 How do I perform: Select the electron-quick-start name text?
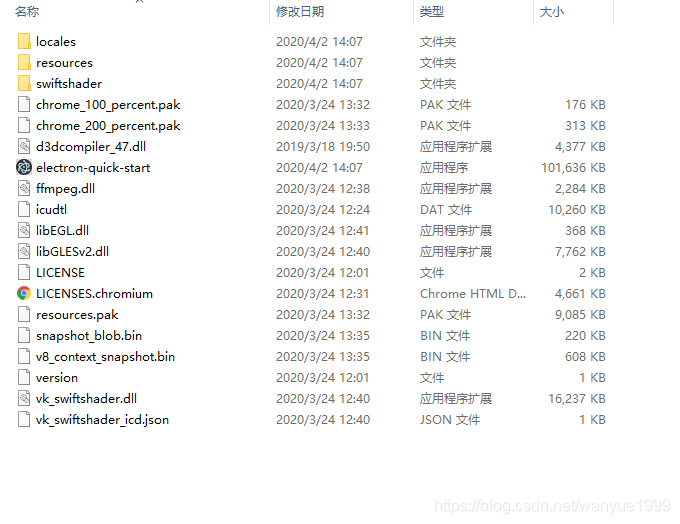(x=93, y=168)
